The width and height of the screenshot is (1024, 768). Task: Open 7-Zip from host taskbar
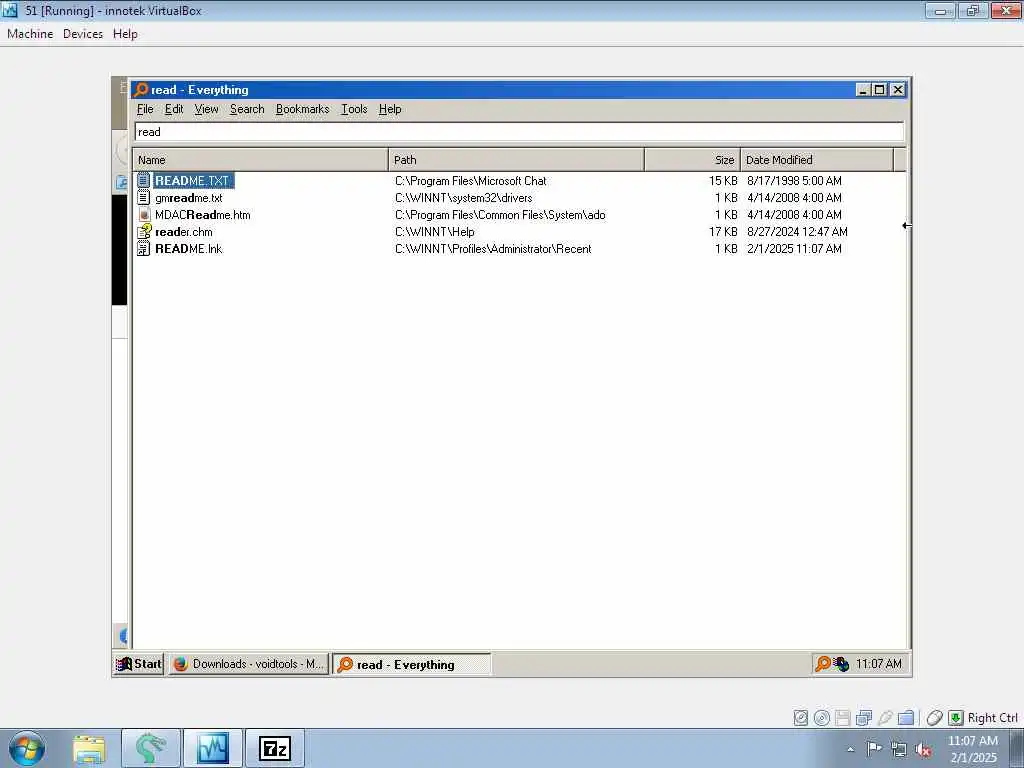tap(275, 748)
